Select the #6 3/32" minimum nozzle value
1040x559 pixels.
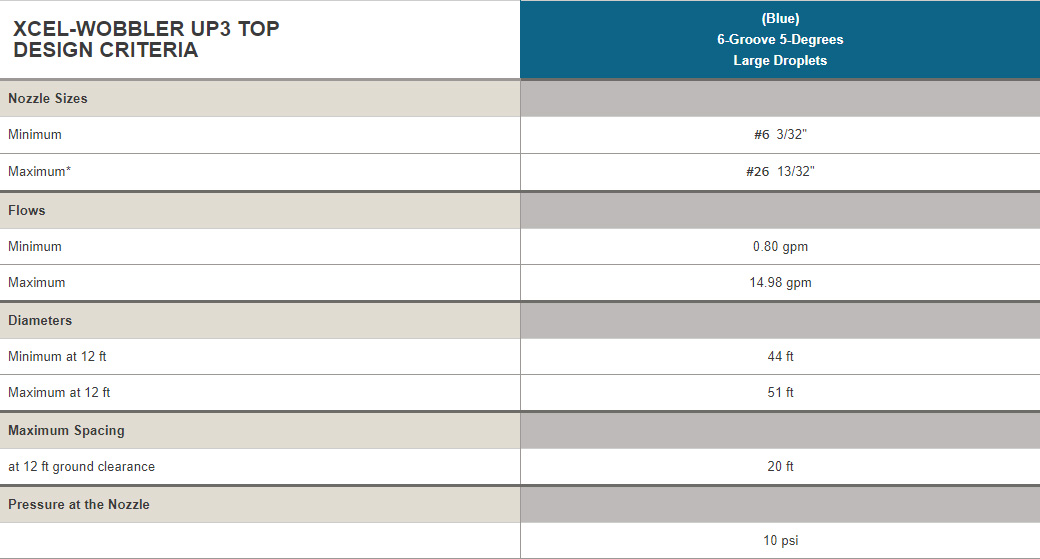[780, 135]
